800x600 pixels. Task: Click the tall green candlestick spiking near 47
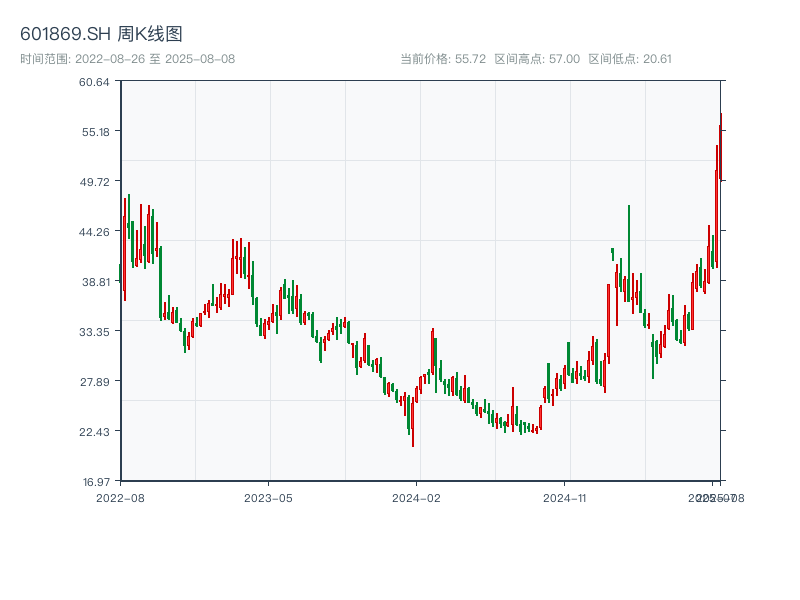[x=629, y=253]
